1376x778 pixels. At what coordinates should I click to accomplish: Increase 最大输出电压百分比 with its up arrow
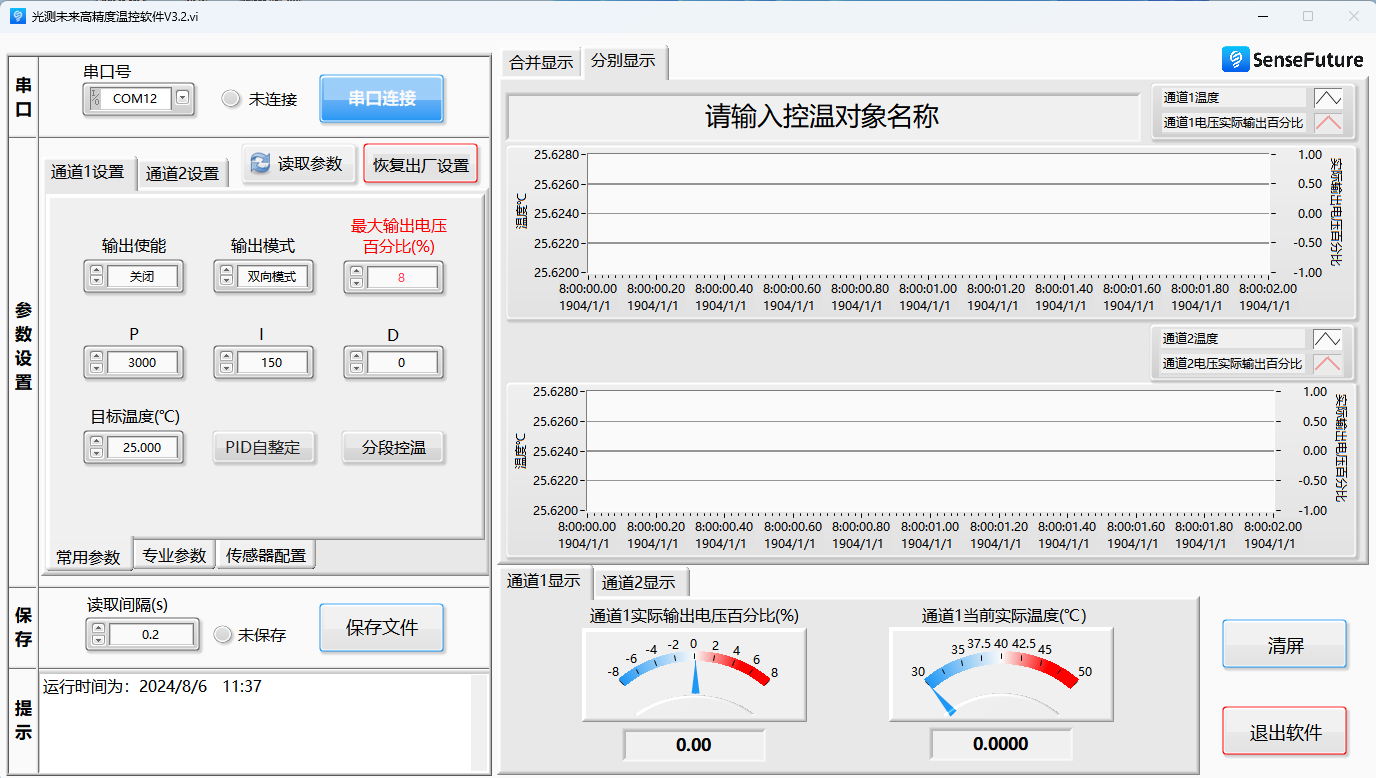(357, 272)
